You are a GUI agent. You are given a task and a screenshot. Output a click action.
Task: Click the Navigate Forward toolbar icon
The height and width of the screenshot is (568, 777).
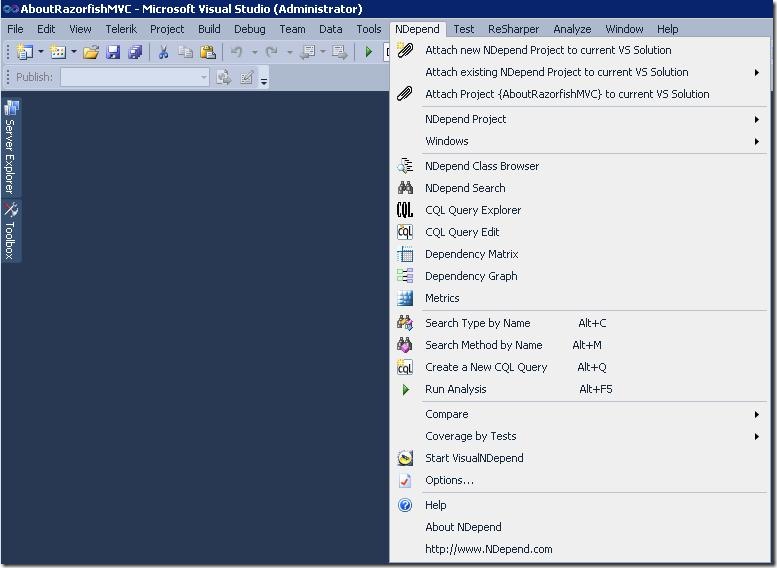pos(339,52)
